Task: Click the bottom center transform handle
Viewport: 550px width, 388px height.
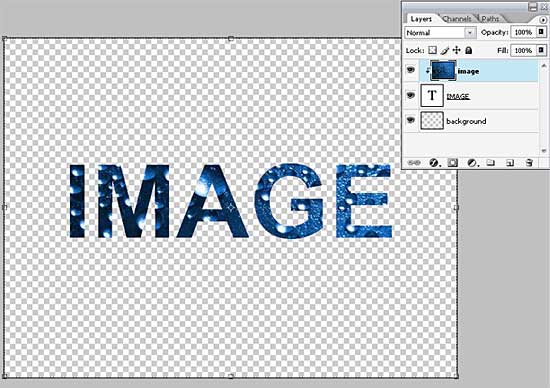Action: (230, 376)
